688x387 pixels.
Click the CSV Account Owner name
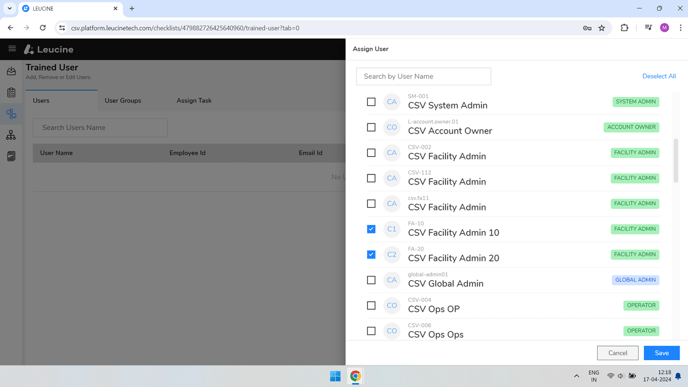pos(450,131)
